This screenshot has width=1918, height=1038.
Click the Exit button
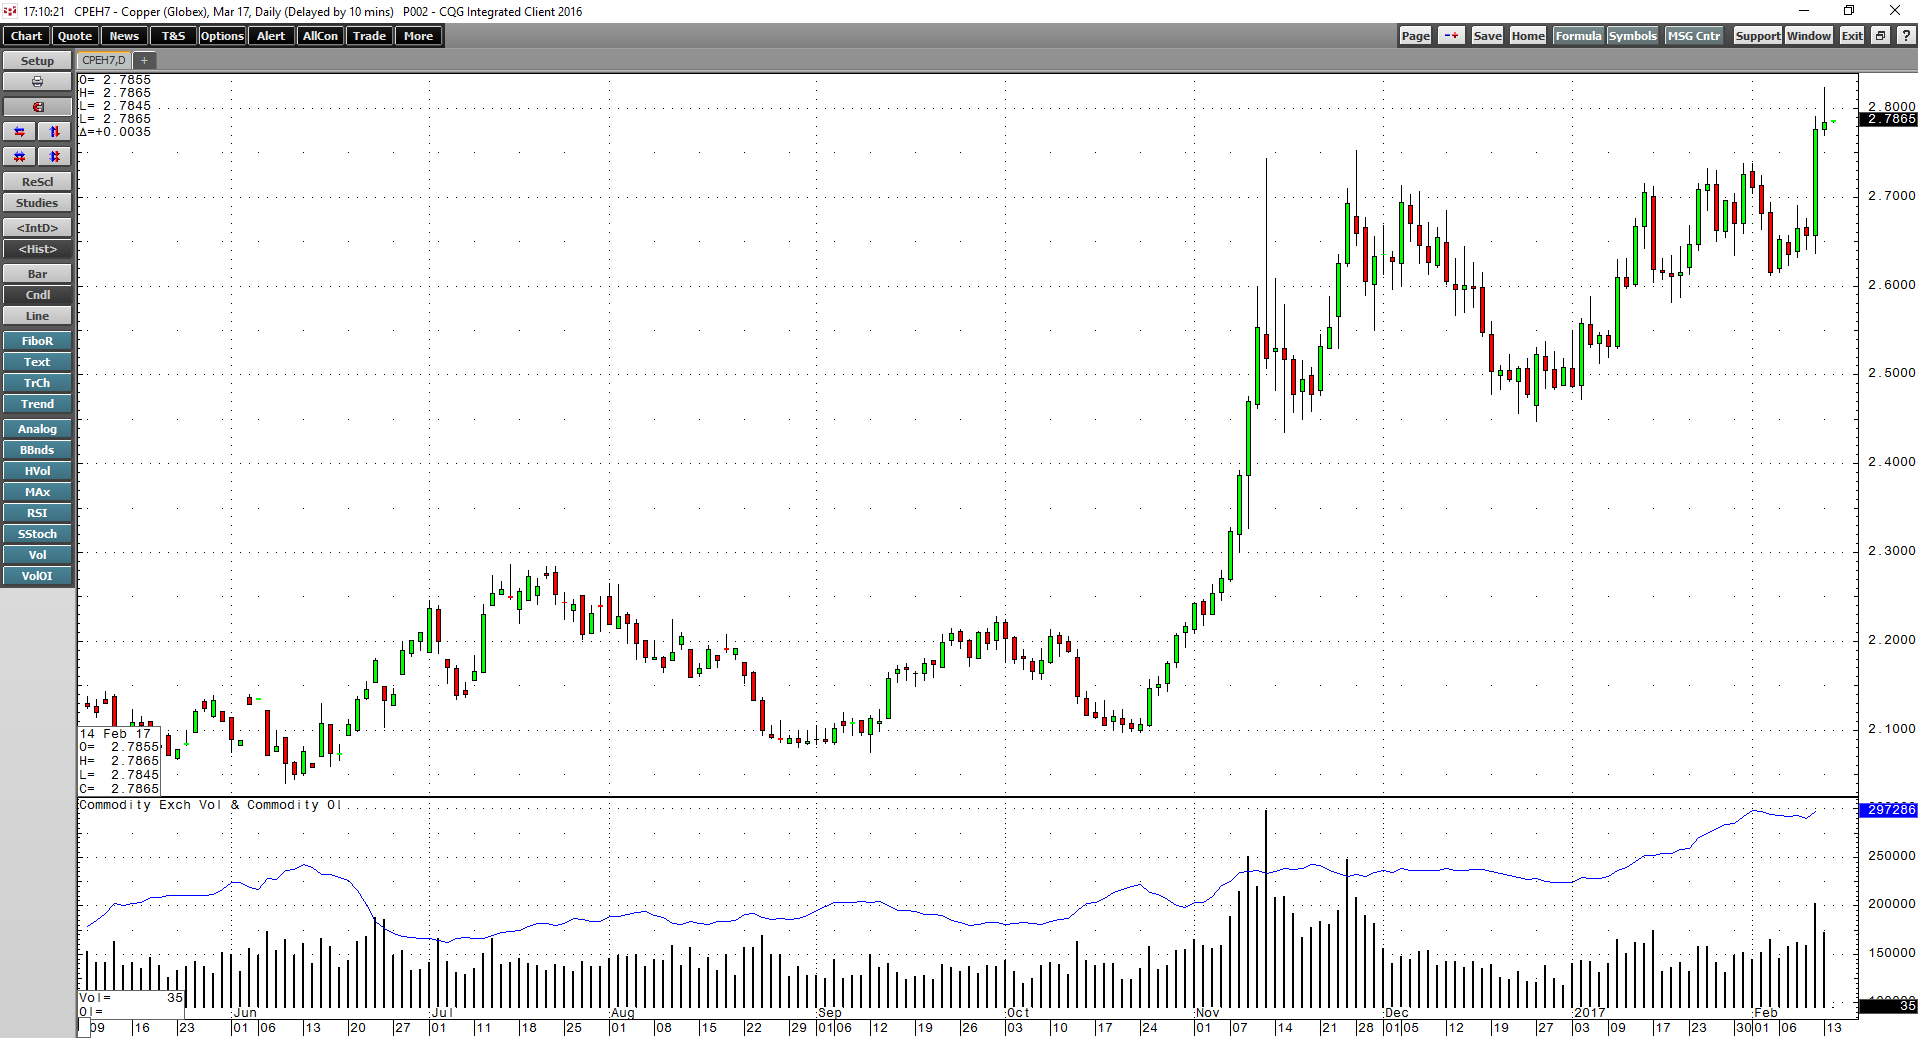point(1852,36)
